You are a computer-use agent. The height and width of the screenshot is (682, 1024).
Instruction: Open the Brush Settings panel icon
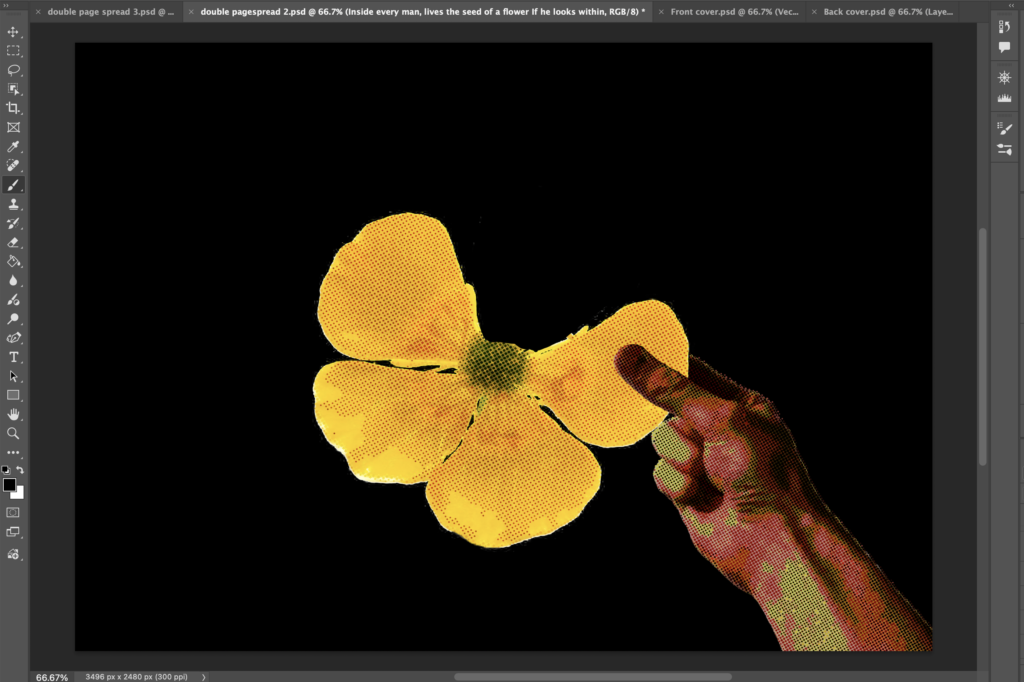point(1005,128)
